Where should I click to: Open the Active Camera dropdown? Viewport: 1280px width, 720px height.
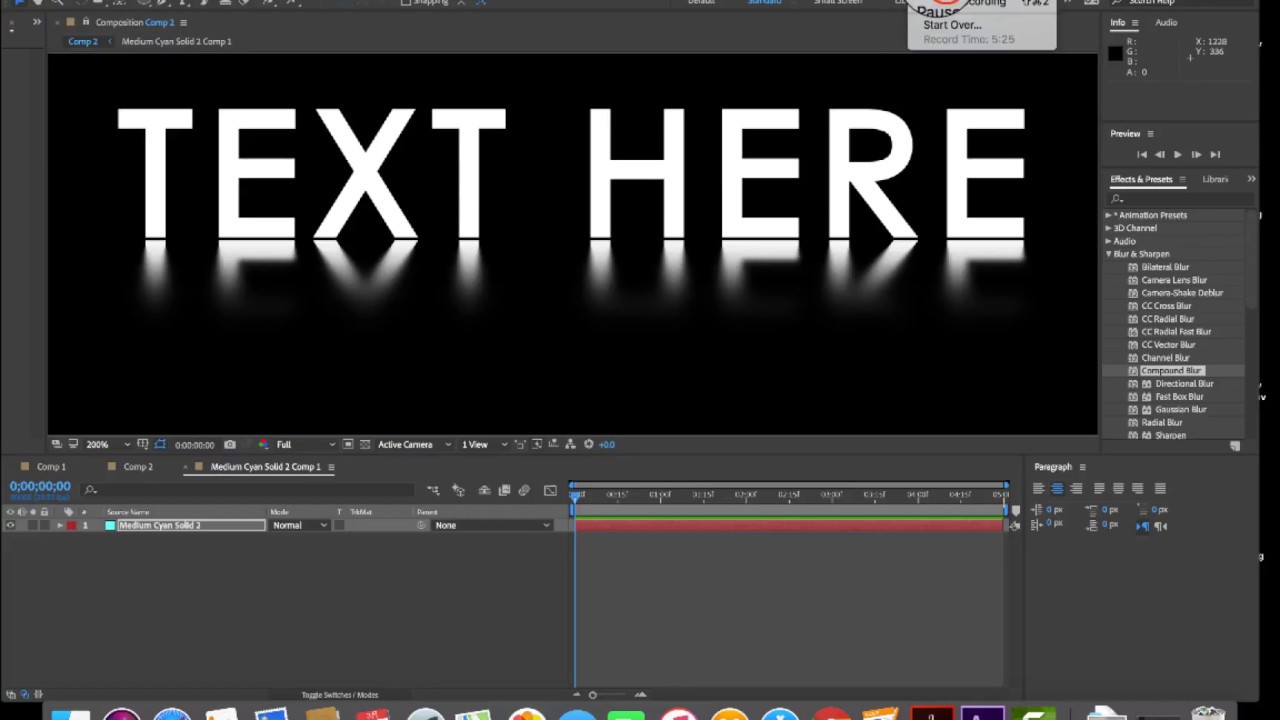(414, 444)
